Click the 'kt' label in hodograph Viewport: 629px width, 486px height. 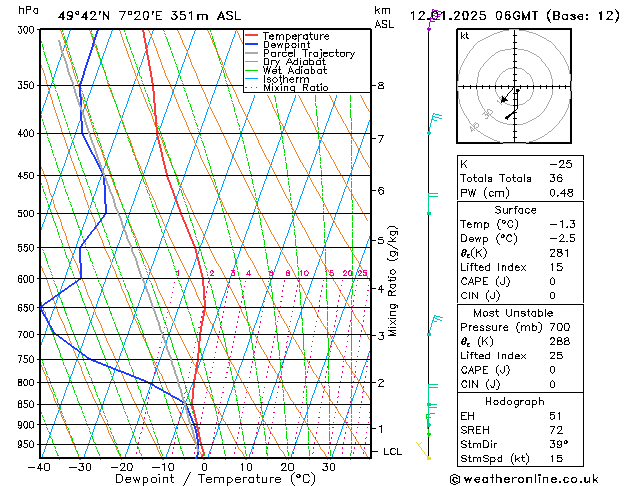point(464,35)
